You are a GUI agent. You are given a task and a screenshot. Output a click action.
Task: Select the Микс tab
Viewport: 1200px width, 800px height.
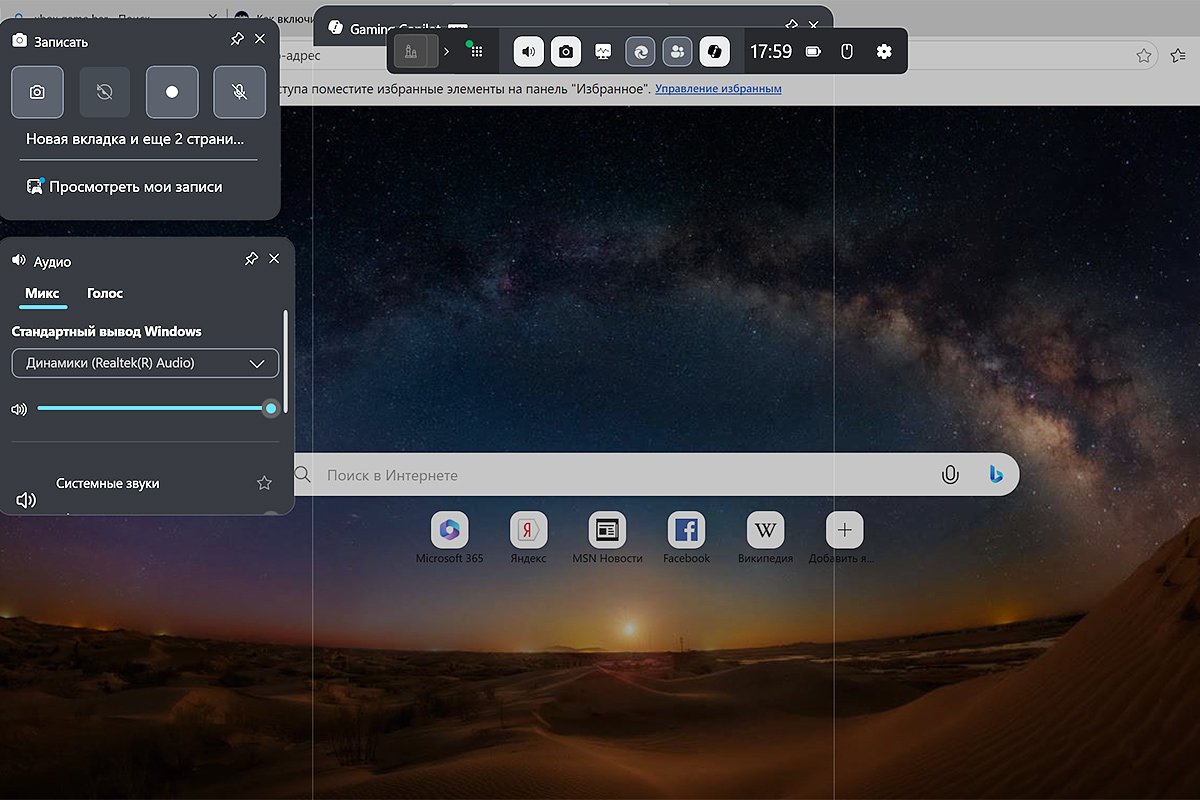(x=42, y=293)
